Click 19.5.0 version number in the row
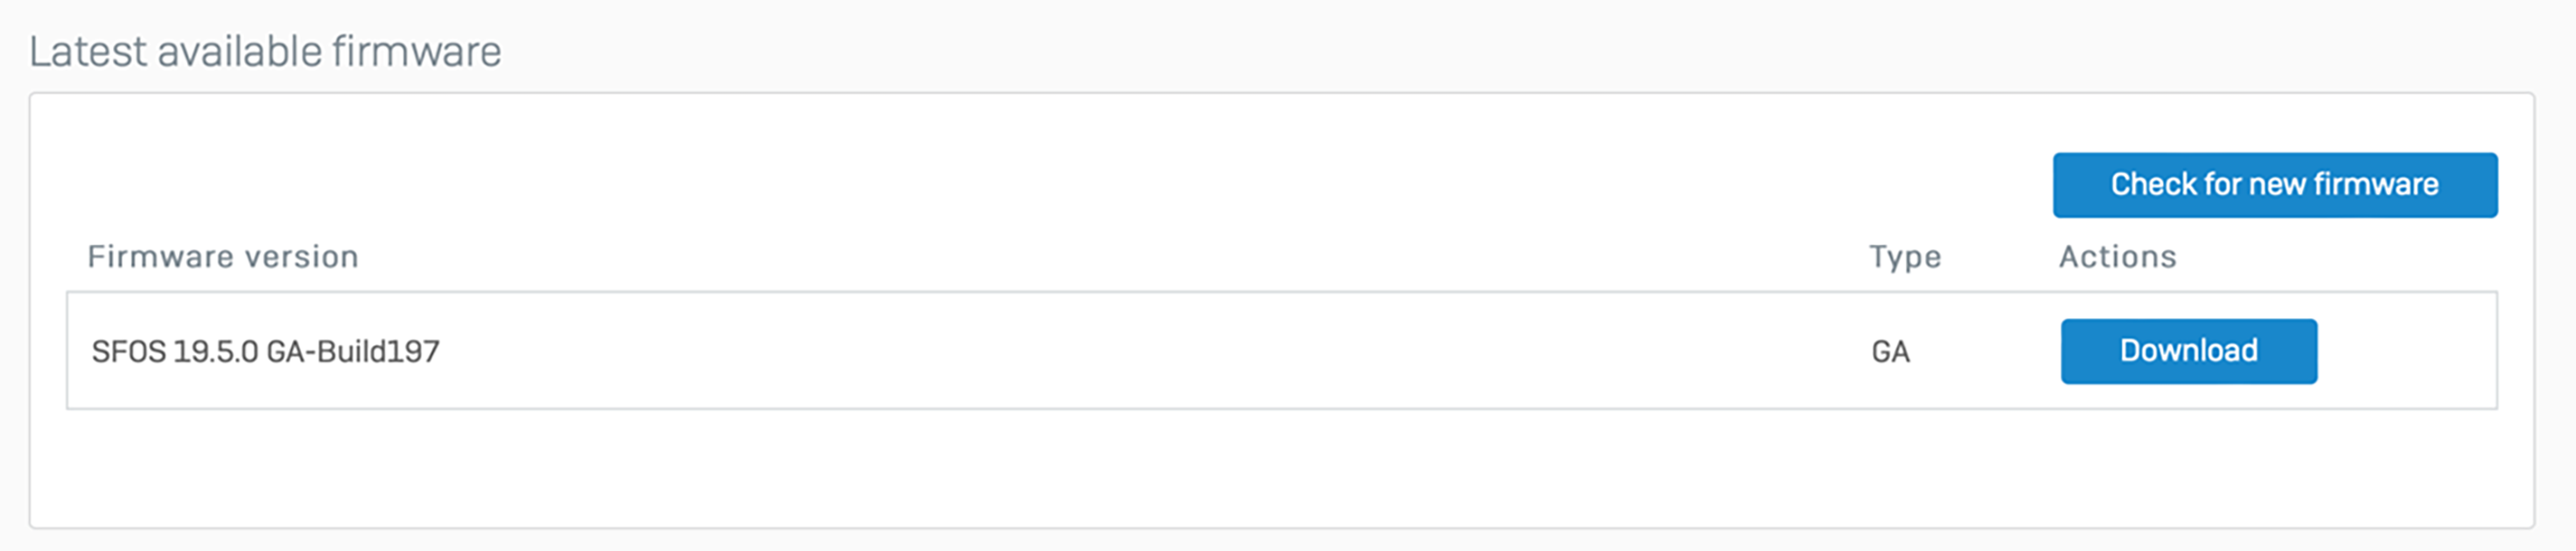The height and width of the screenshot is (551, 2576). coord(215,351)
